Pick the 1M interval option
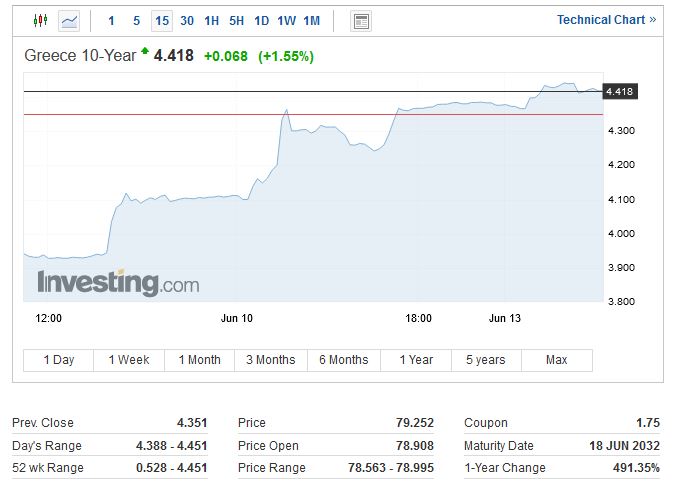This screenshot has width=679, height=491. [x=311, y=20]
